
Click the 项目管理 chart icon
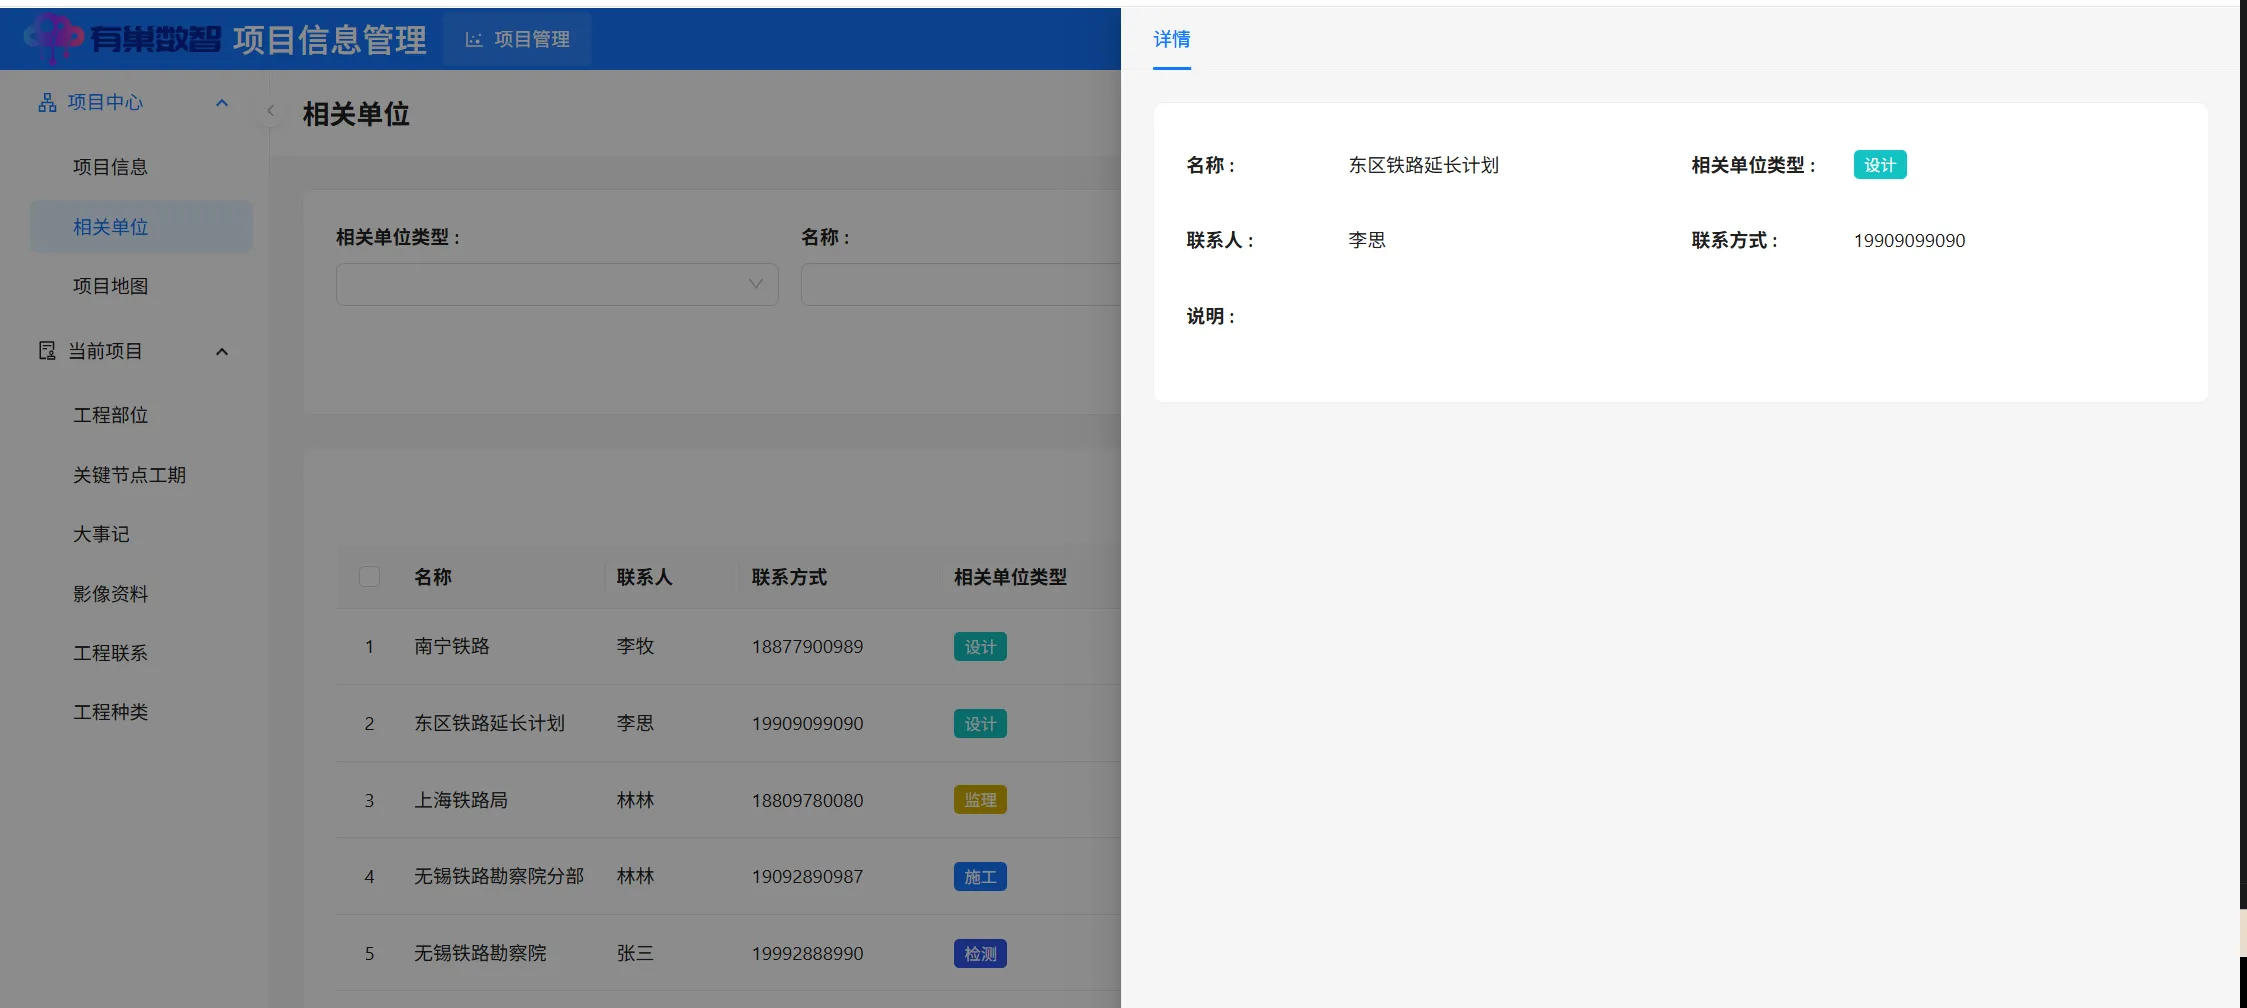[x=474, y=40]
